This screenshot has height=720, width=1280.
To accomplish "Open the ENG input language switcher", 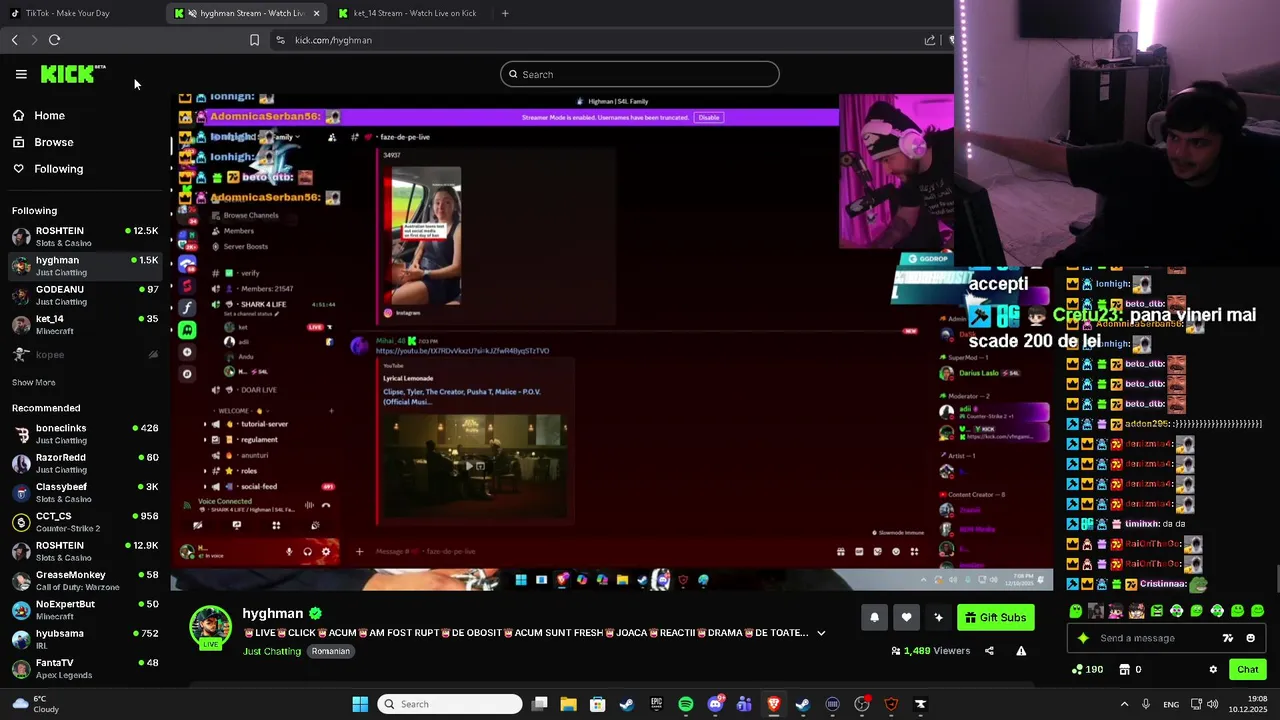I will click(x=1171, y=704).
